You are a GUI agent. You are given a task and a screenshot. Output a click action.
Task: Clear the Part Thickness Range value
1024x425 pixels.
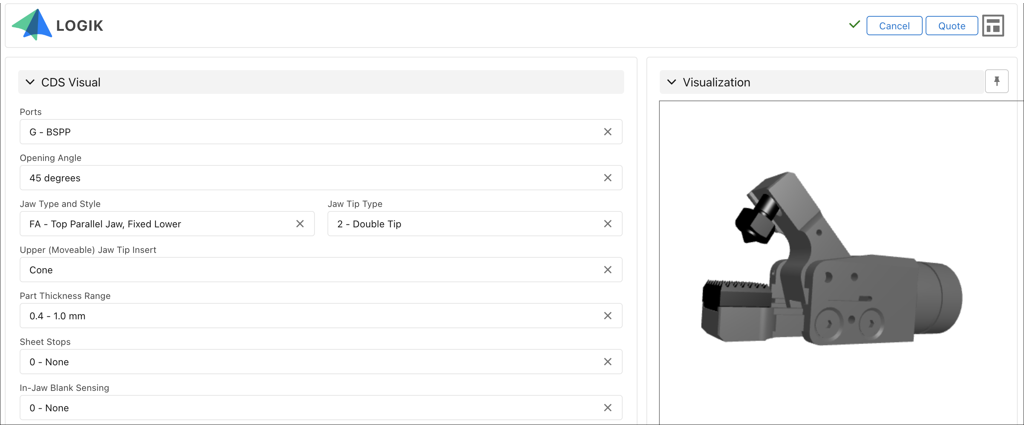[x=607, y=316]
